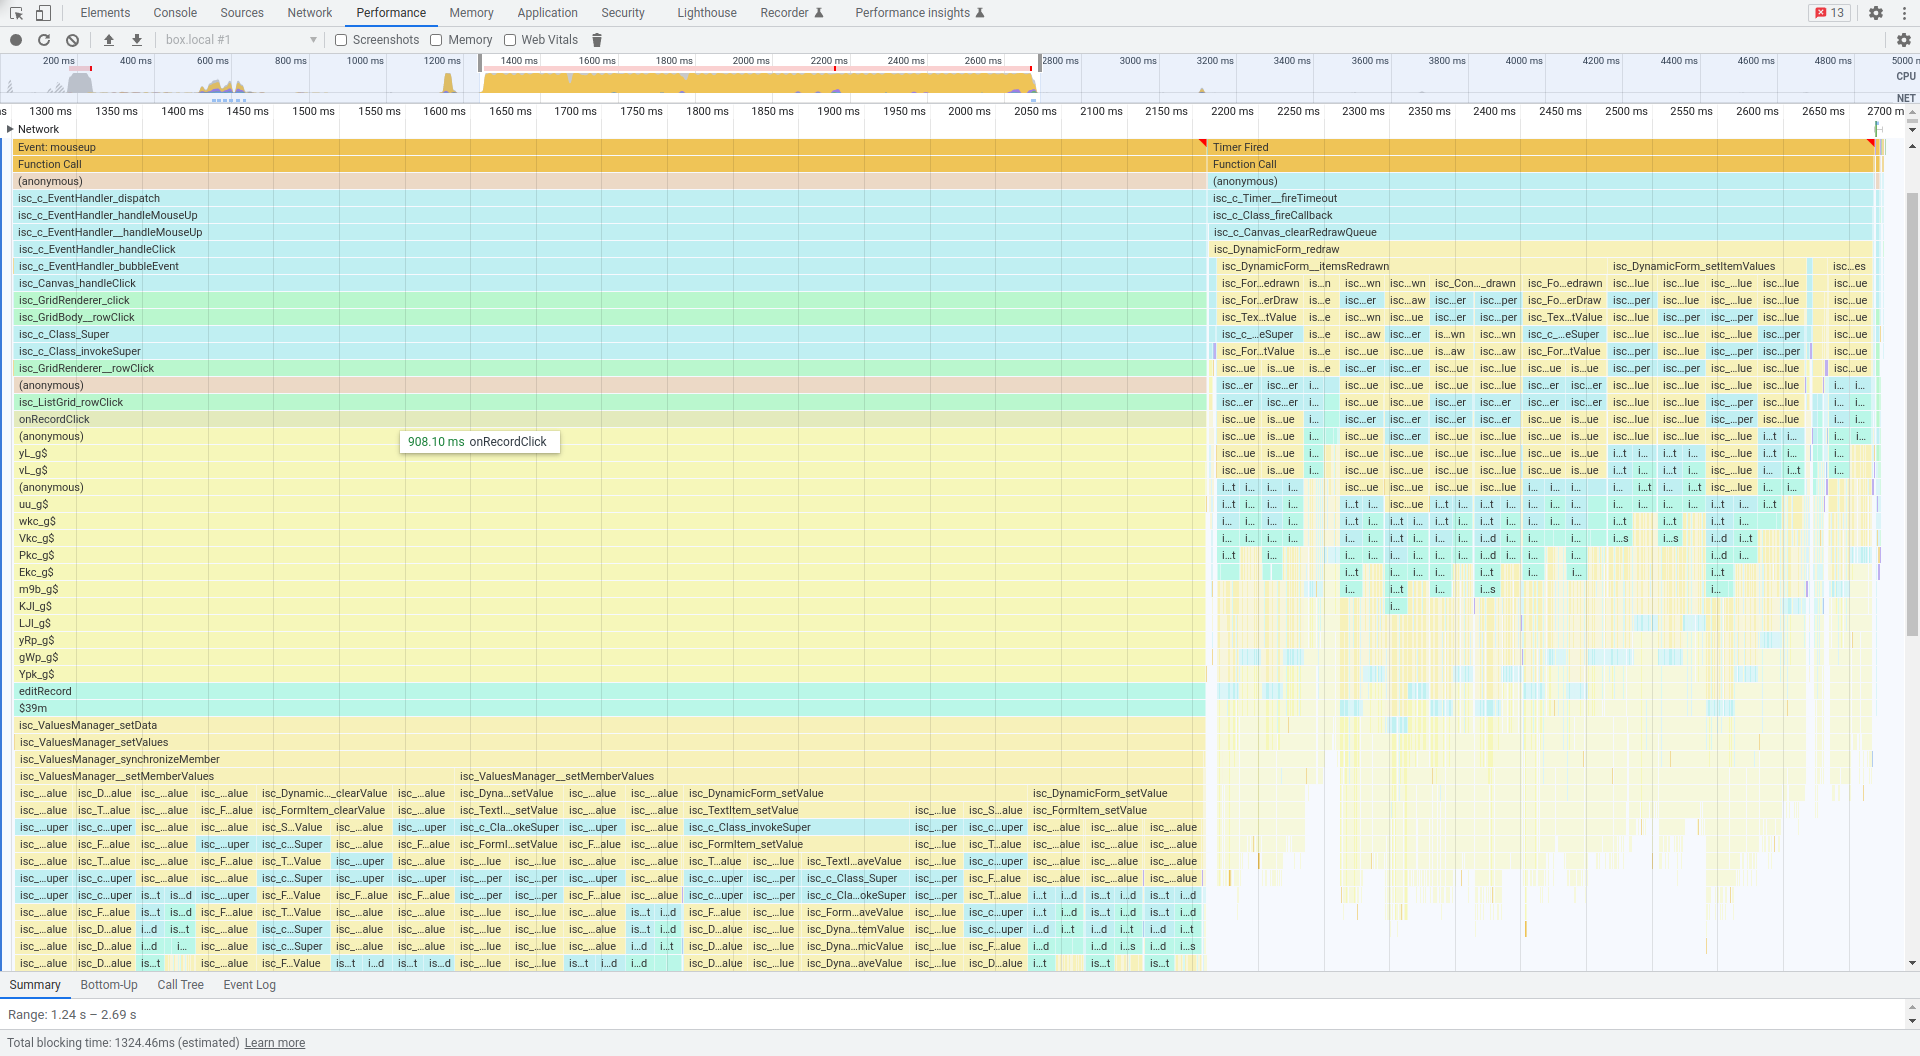Toggle the device toolbar icon
Image resolution: width=1920 pixels, height=1056 pixels.
(x=43, y=13)
